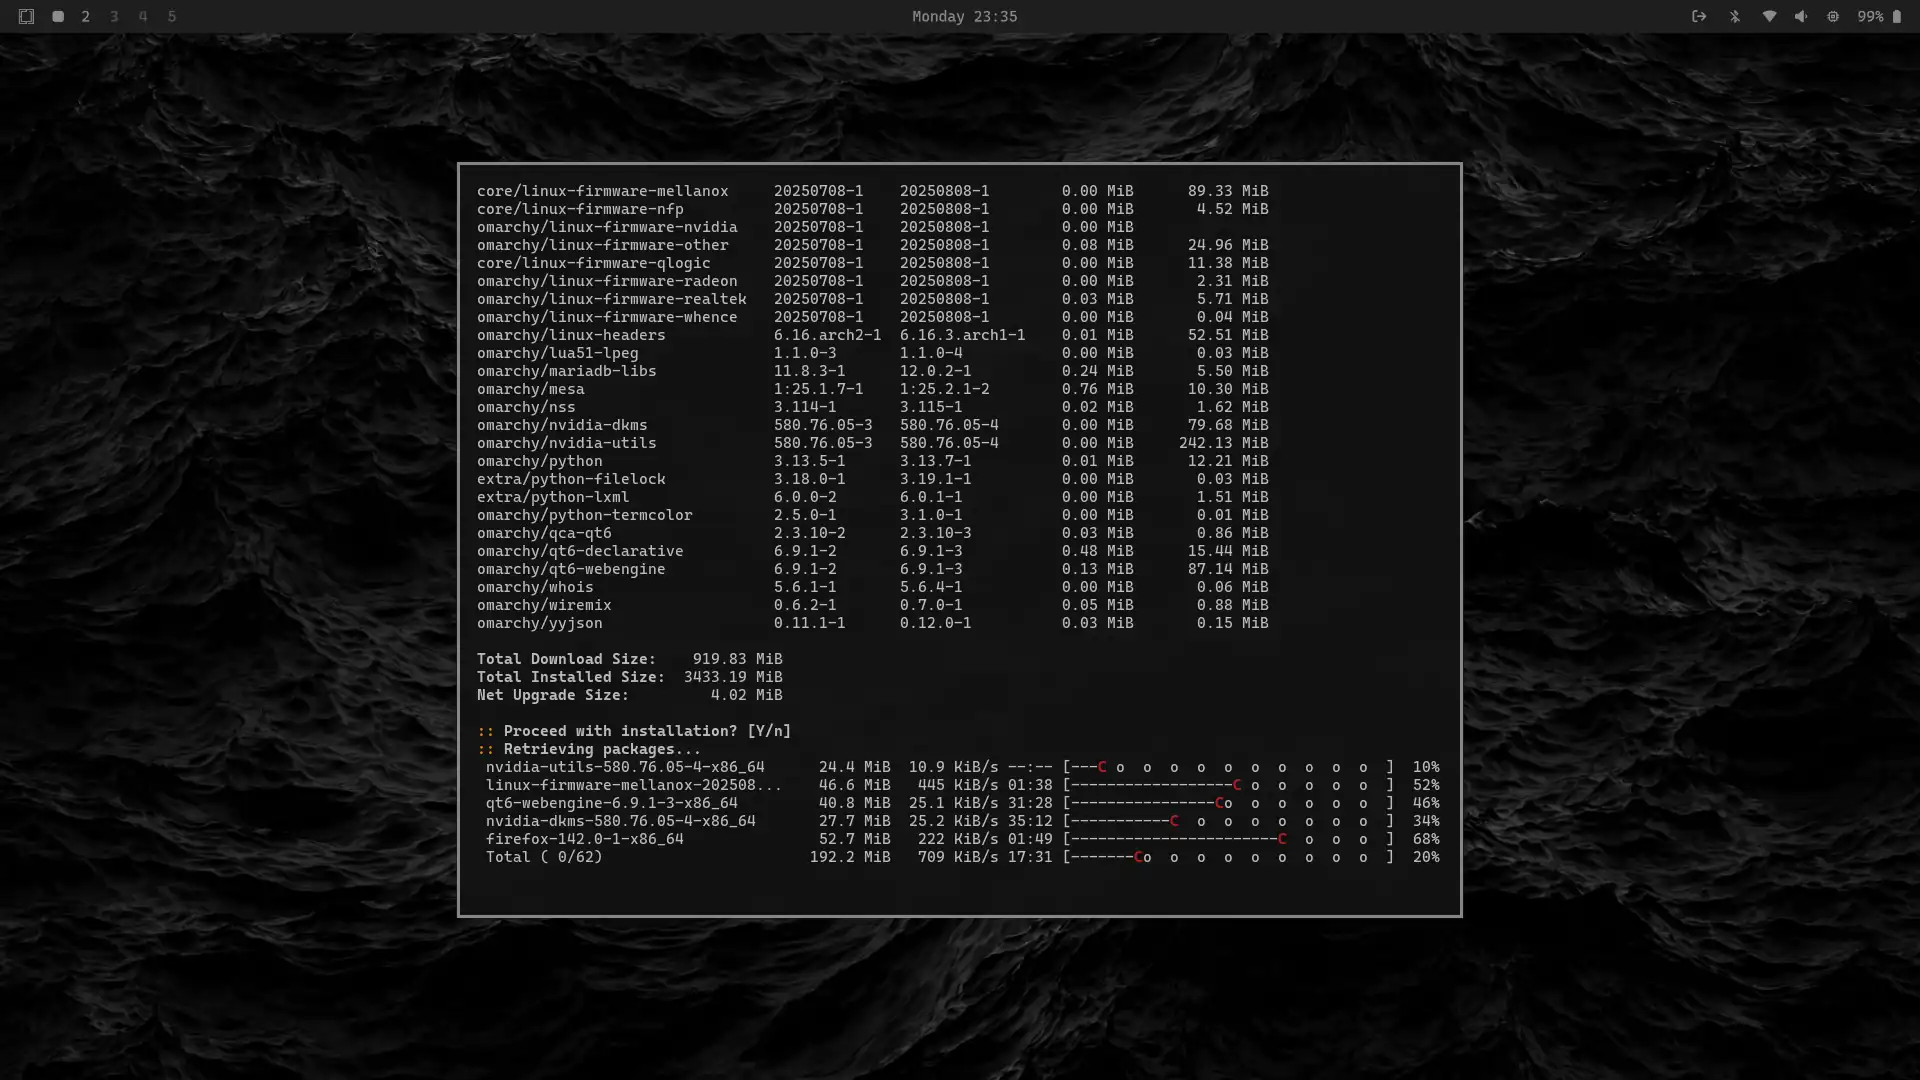The image size is (1920, 1080).
Task: Select 'omarchy/mesa' package name
Action: pos(530,389)
